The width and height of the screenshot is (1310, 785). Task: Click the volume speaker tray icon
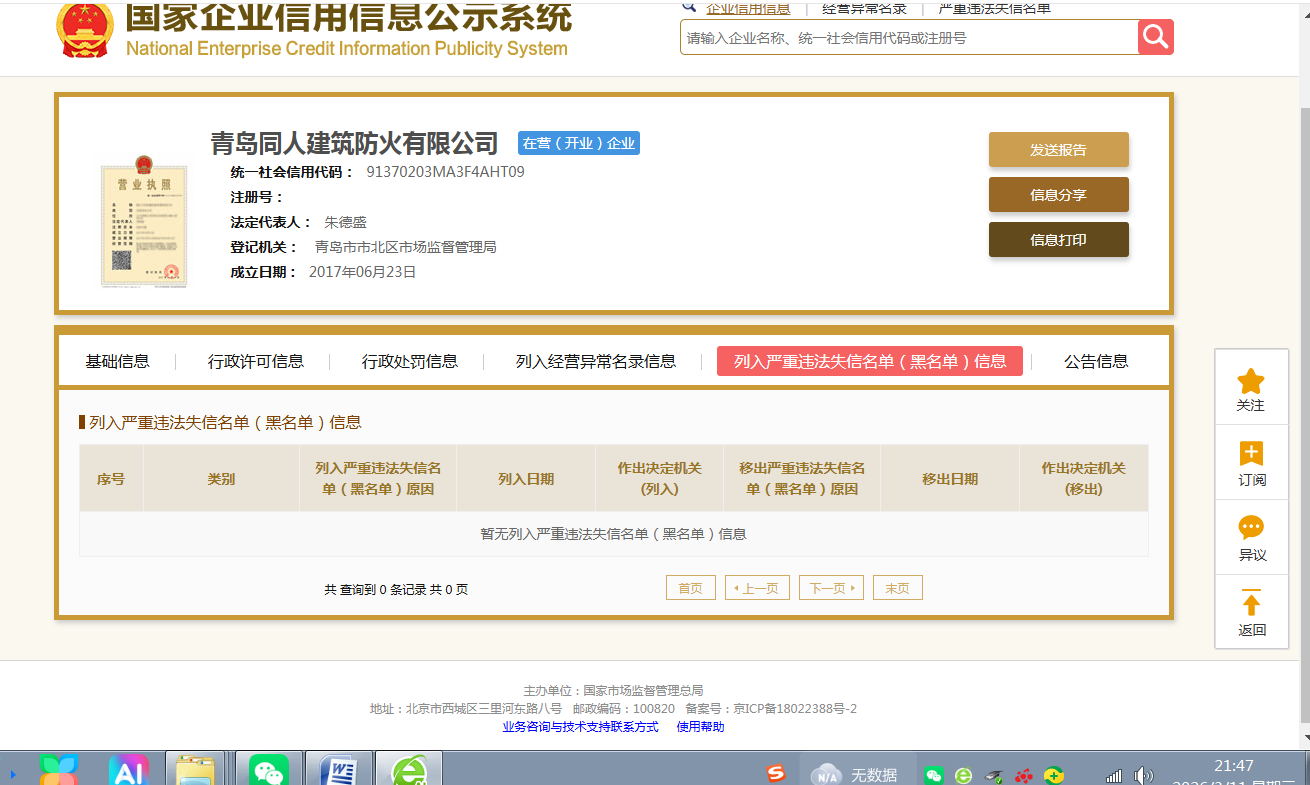[x=1143, y=775]
